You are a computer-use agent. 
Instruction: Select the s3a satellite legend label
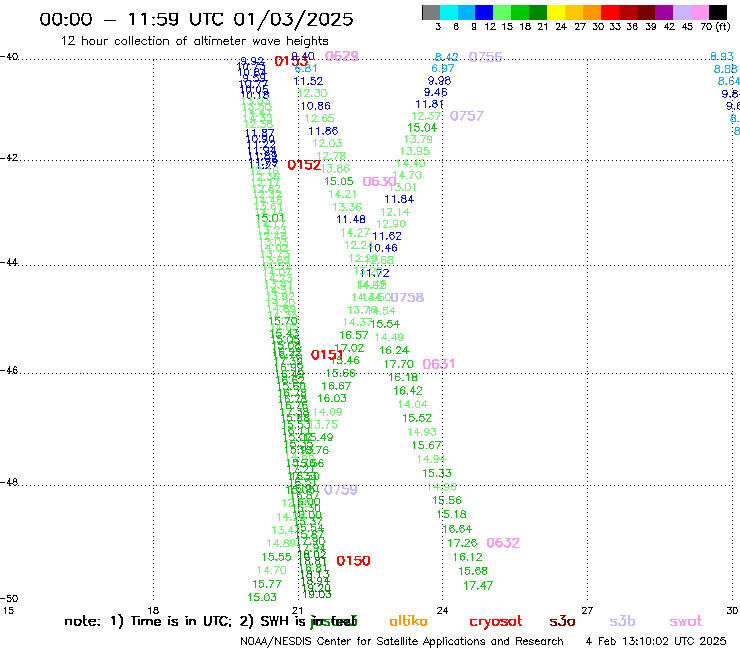coord(562,621)
